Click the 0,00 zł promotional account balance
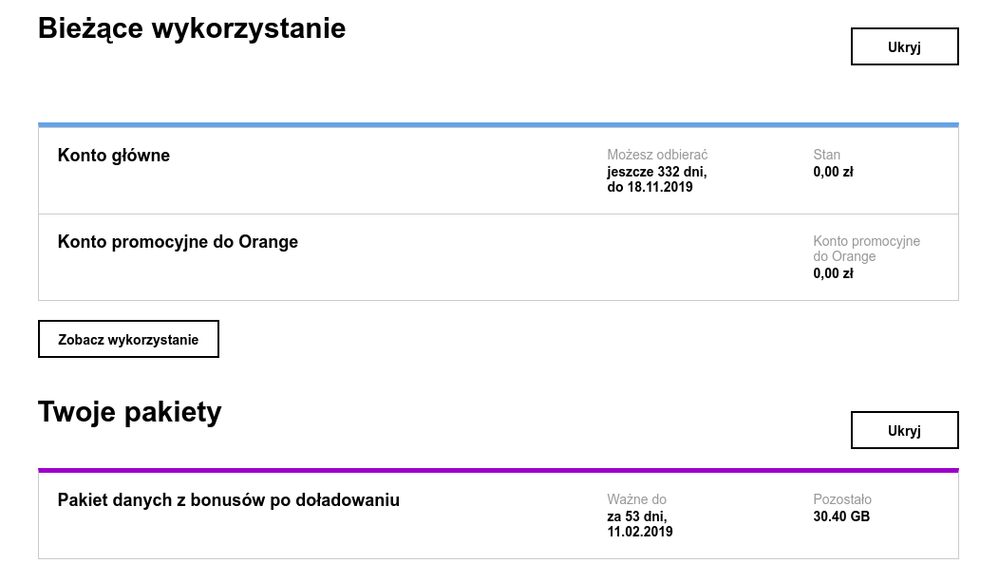The image size is (999, 580). (833, 273)
